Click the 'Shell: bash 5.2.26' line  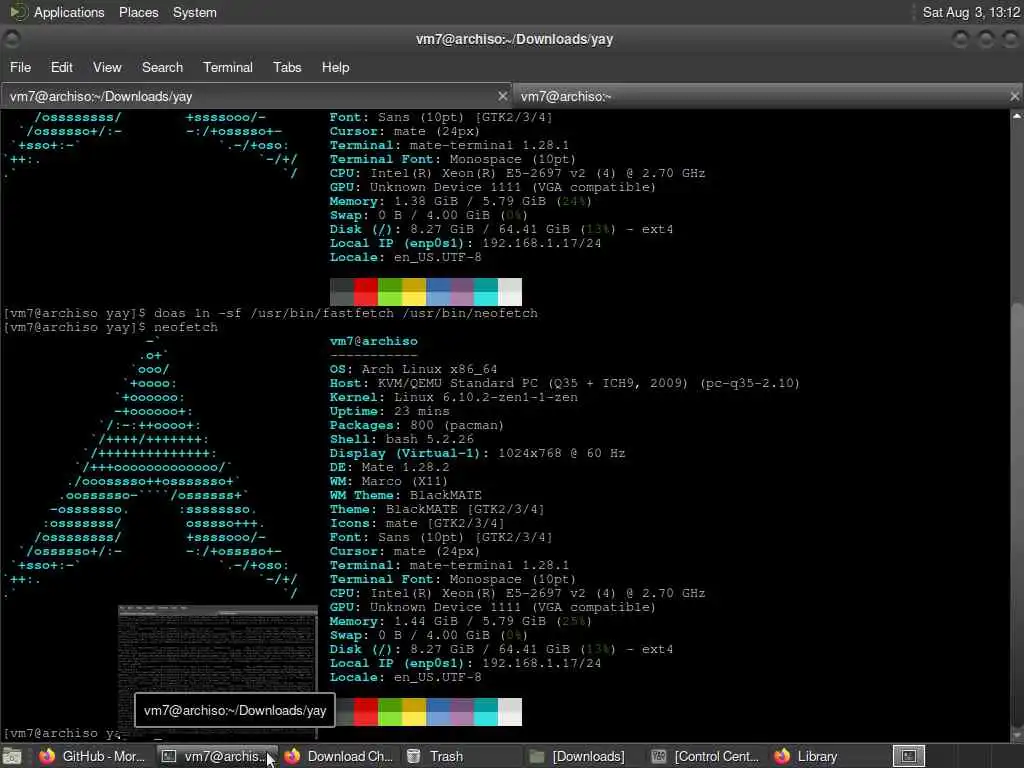coord(401,440)
